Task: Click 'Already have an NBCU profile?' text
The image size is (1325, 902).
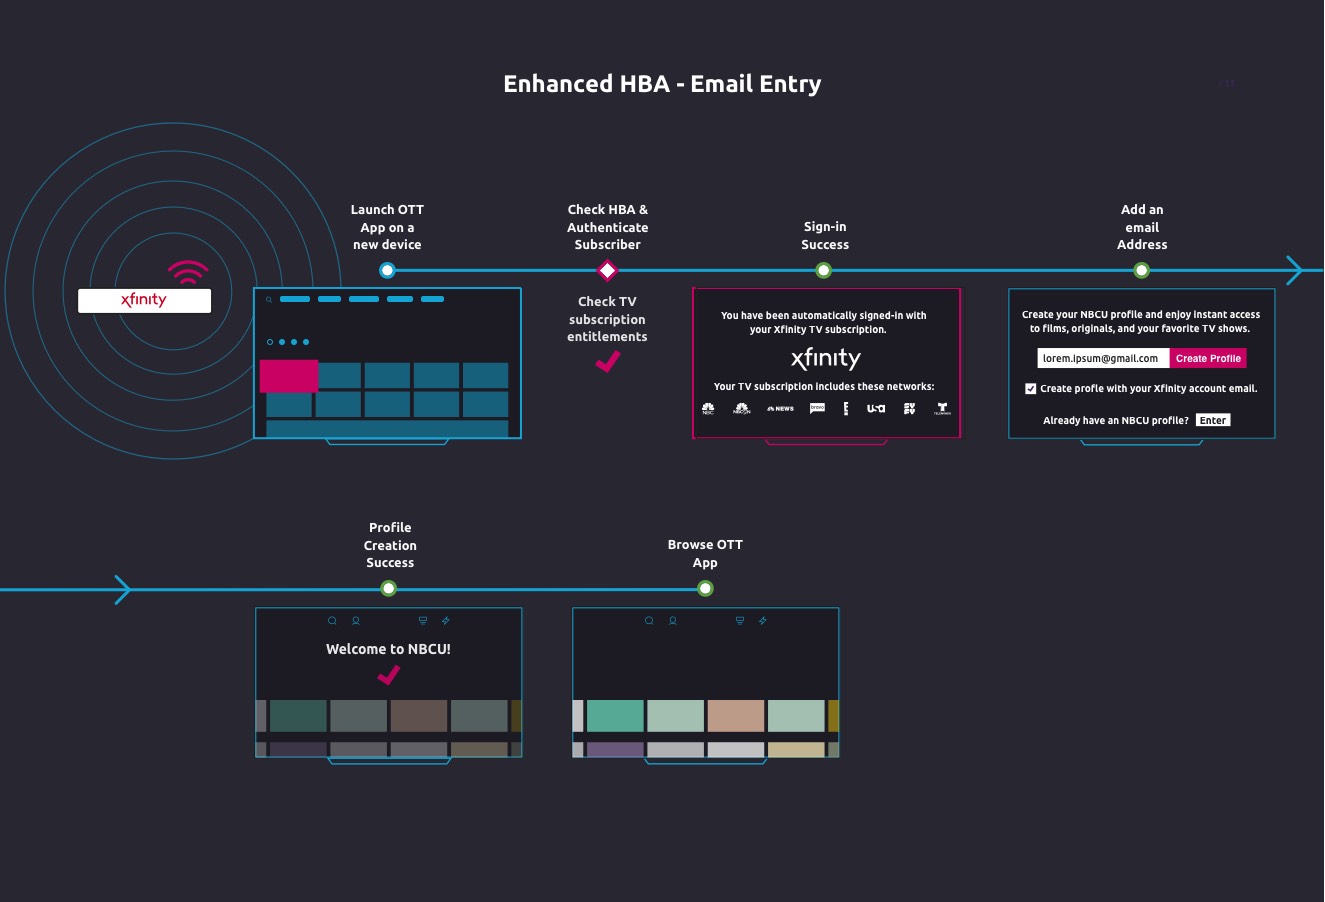Action: pos(1116,421)
